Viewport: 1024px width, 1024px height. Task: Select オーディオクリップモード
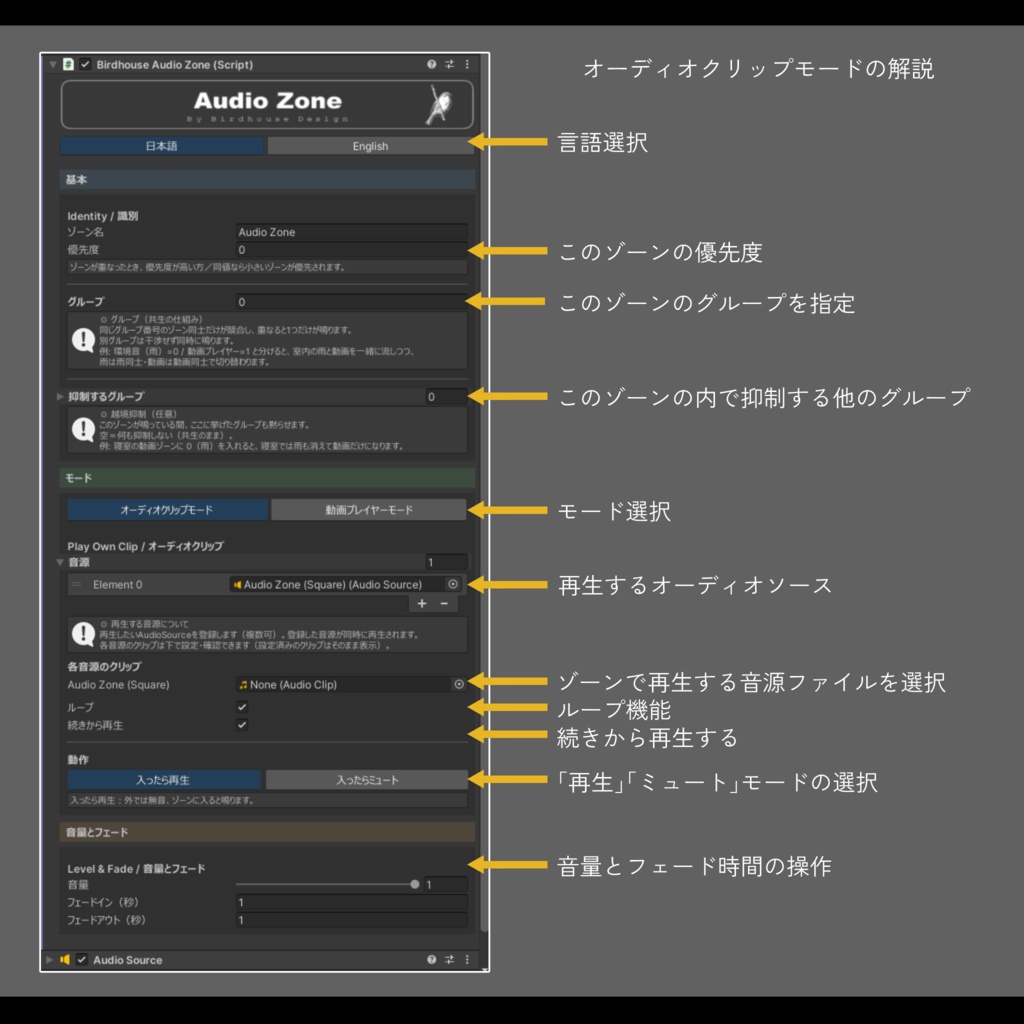click(167, 509)
